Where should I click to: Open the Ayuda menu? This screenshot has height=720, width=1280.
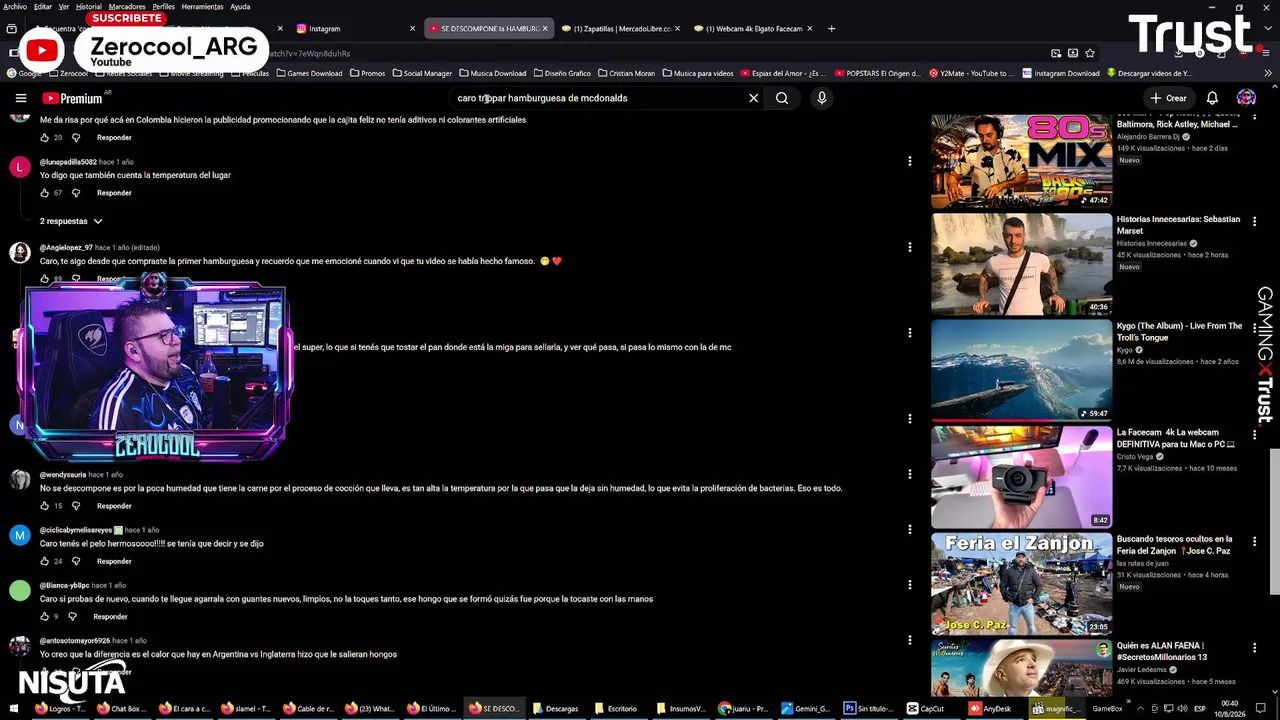[240, 6]
